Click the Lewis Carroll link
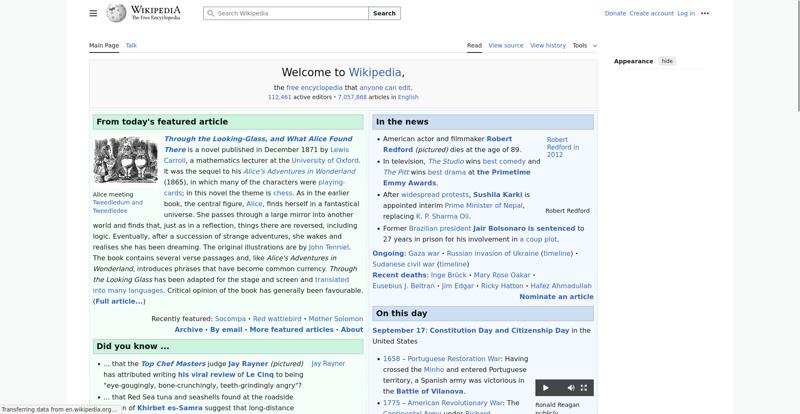Screen dimensions: 800x414 [x=339, y=150]
